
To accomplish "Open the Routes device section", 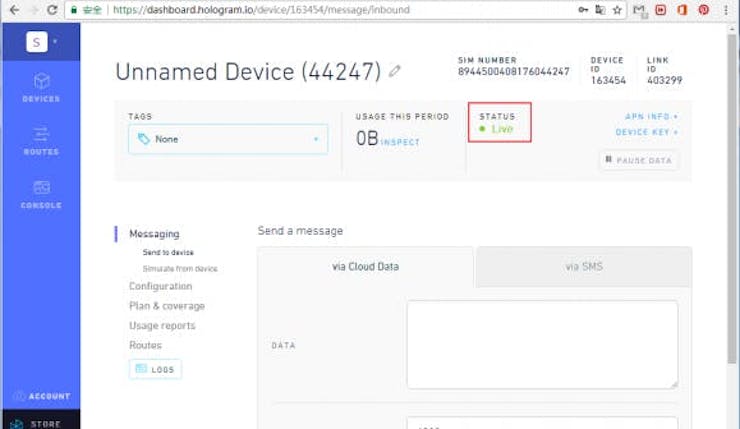I will coord(145,345).
